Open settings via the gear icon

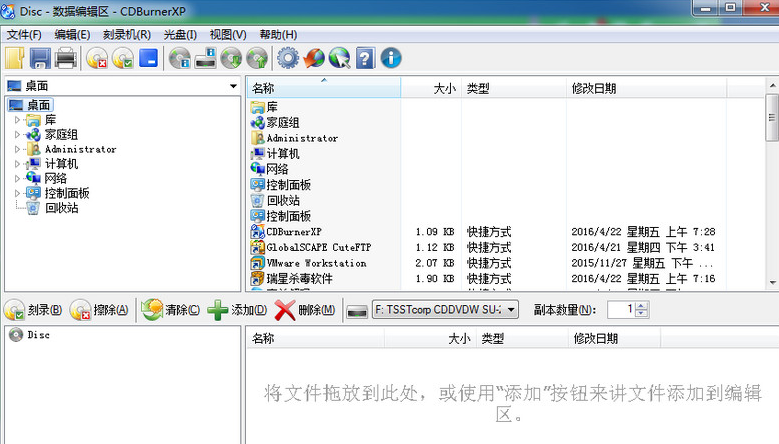coord(288,58)
